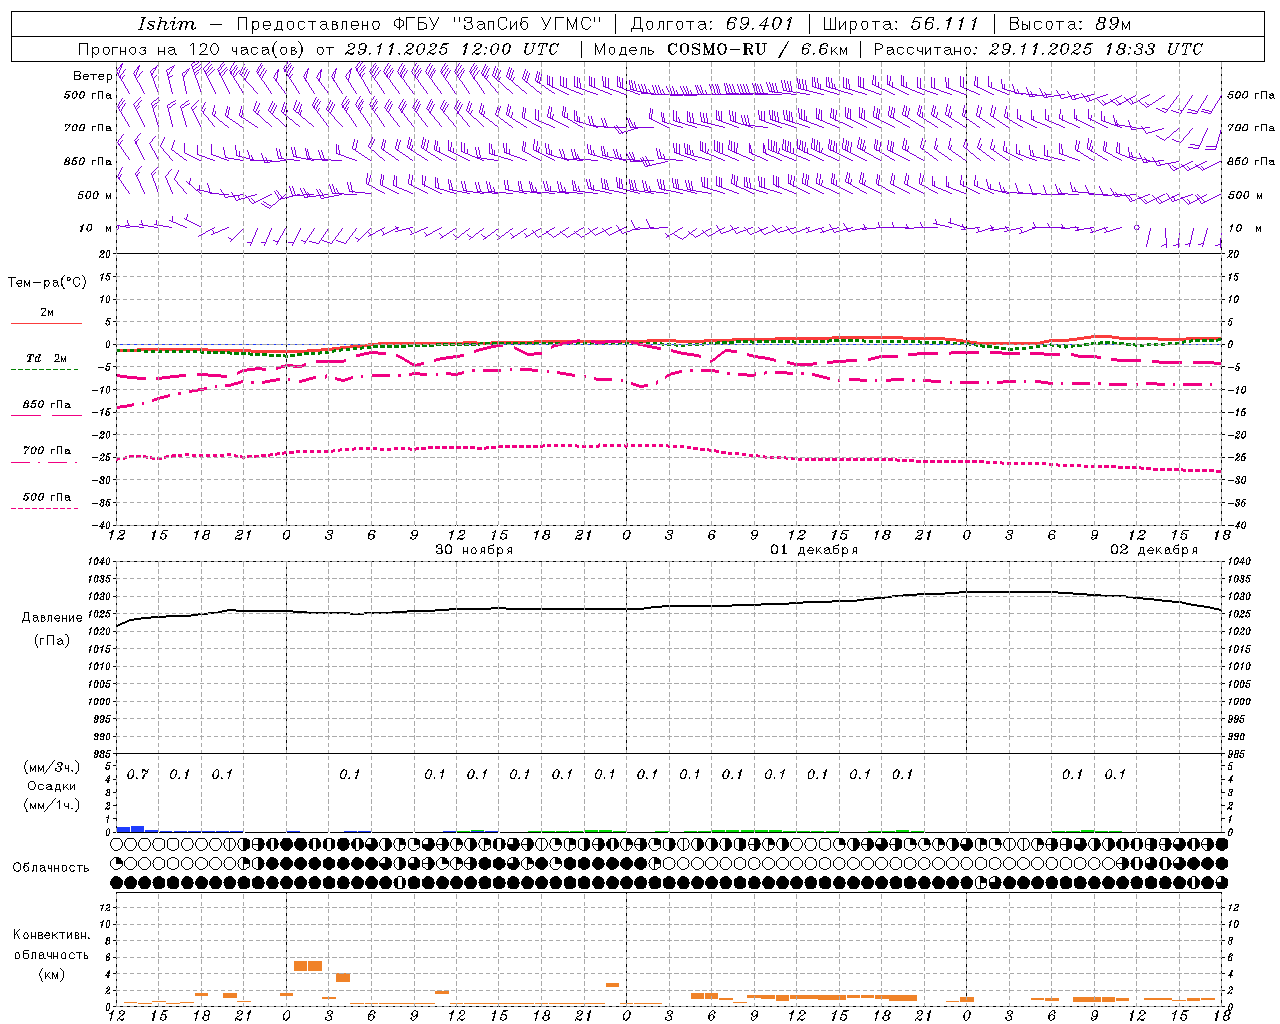Click the "Тем-ра(°C)" temperature panel label
Image resolution: width=1280 pixels, height=1024 pixels.
47,283
